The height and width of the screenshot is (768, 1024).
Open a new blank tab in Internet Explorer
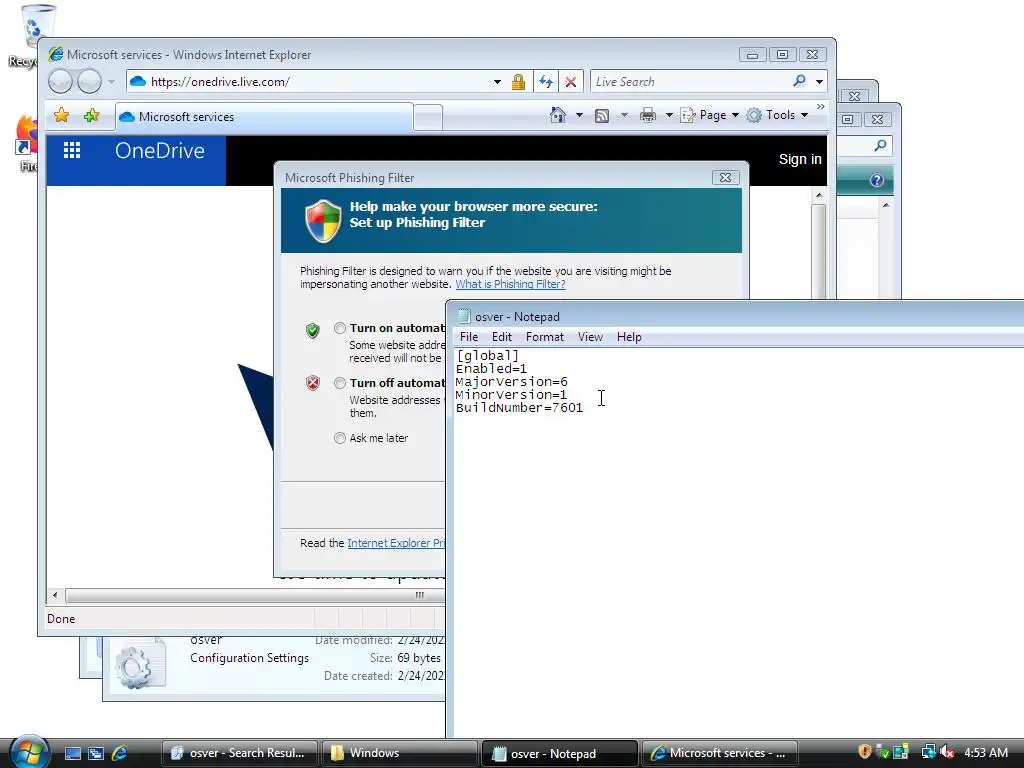(428, 118)
